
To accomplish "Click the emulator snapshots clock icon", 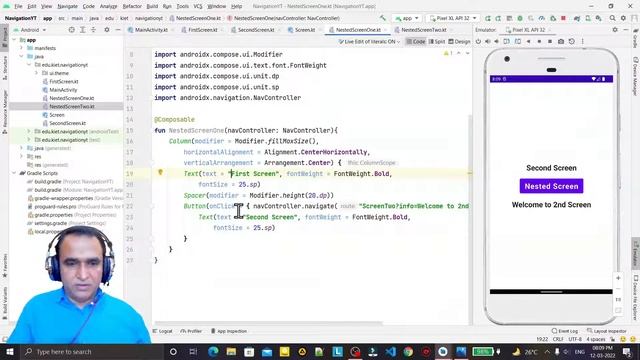I will (x=572, y=41).
